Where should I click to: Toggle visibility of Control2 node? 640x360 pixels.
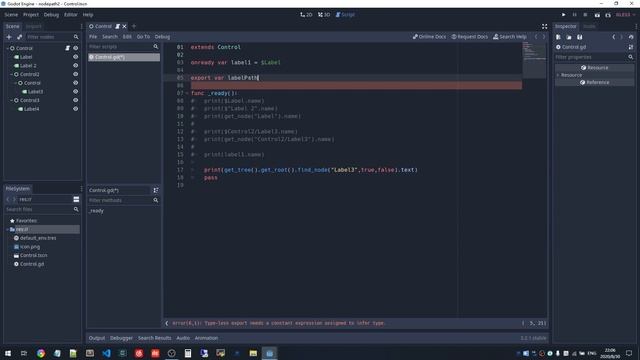(76, 74)
